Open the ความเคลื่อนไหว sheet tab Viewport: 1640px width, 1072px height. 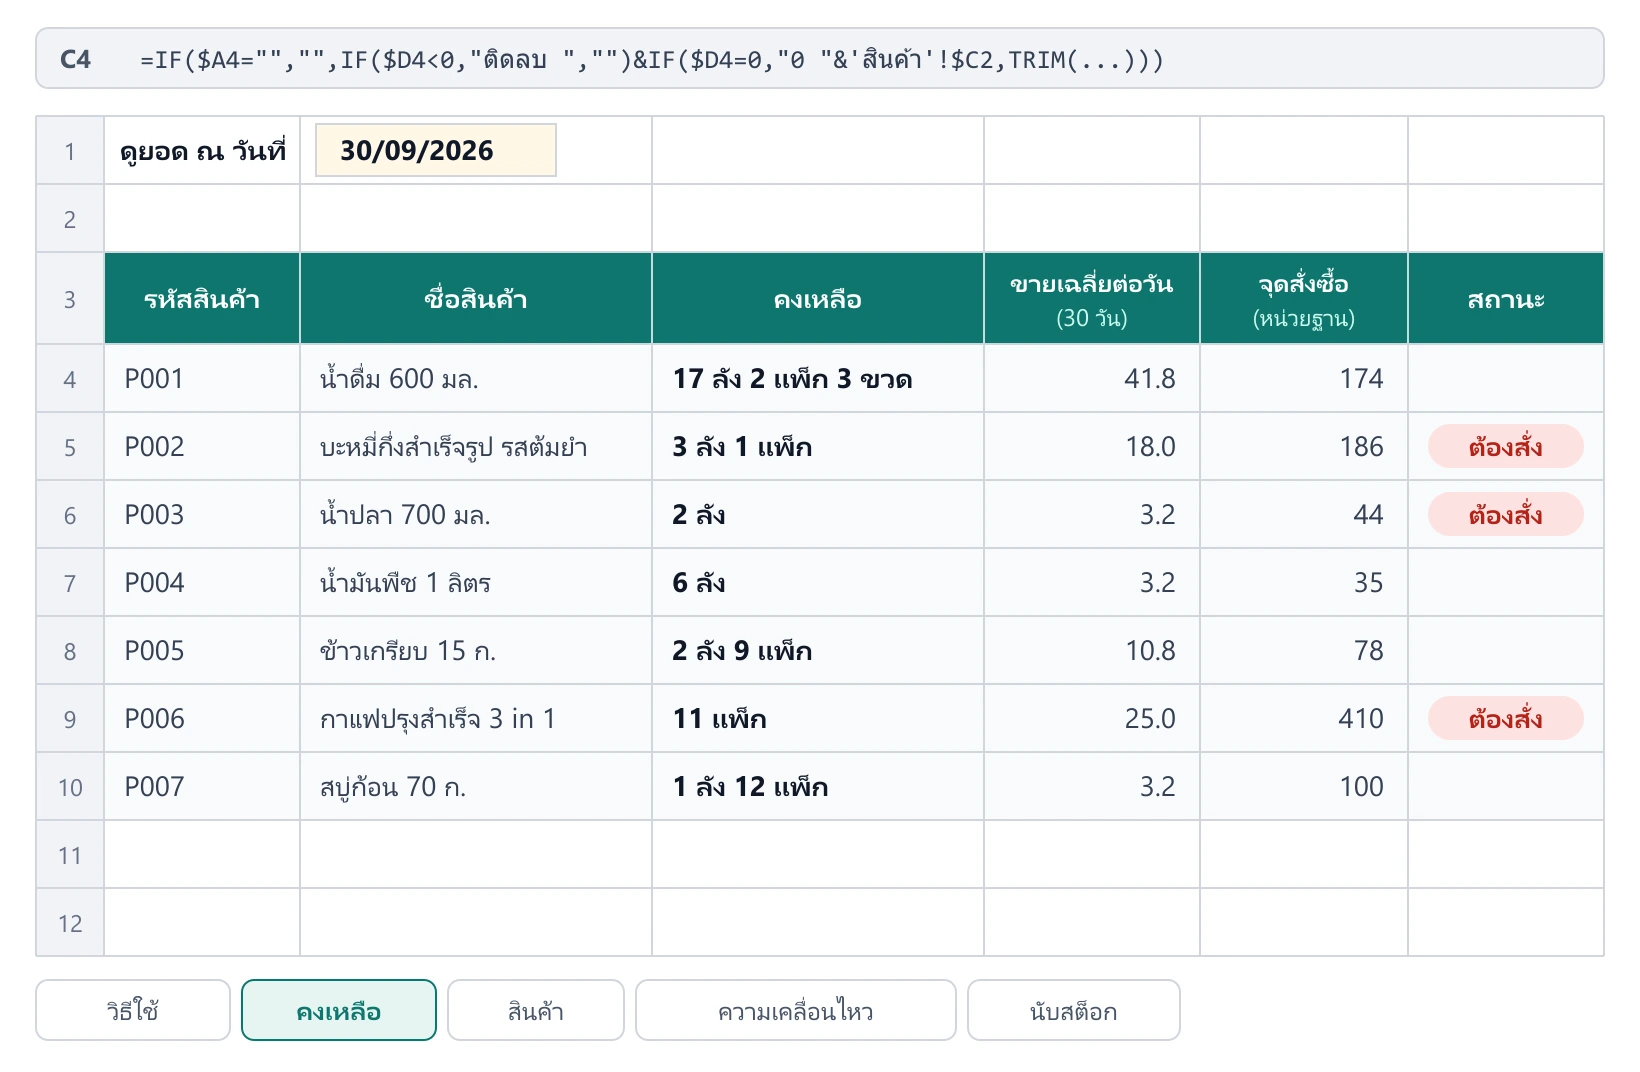(796, 1010)
